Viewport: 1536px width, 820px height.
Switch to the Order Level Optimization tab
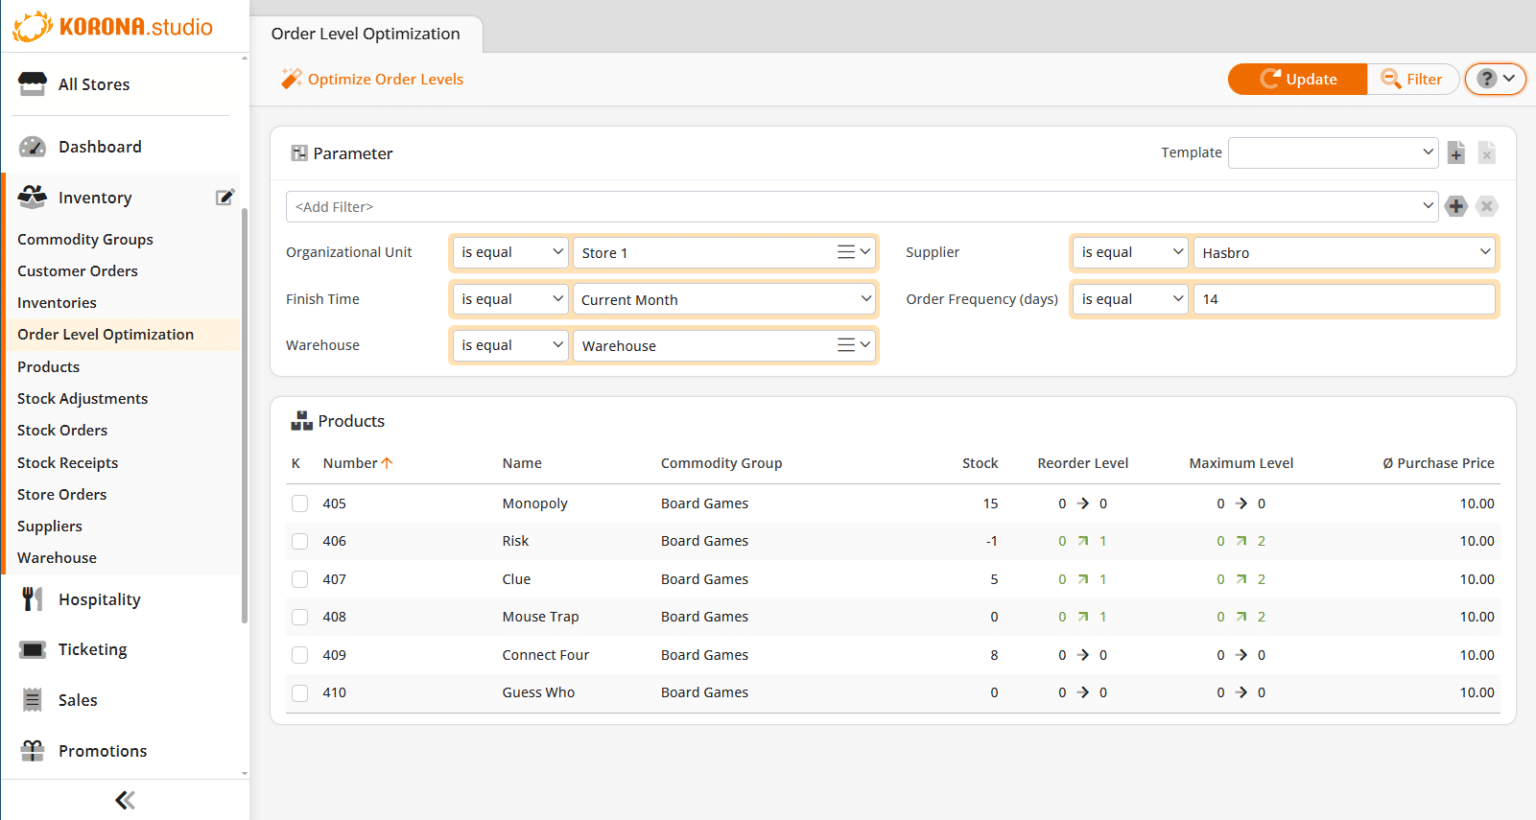[367, 33]
